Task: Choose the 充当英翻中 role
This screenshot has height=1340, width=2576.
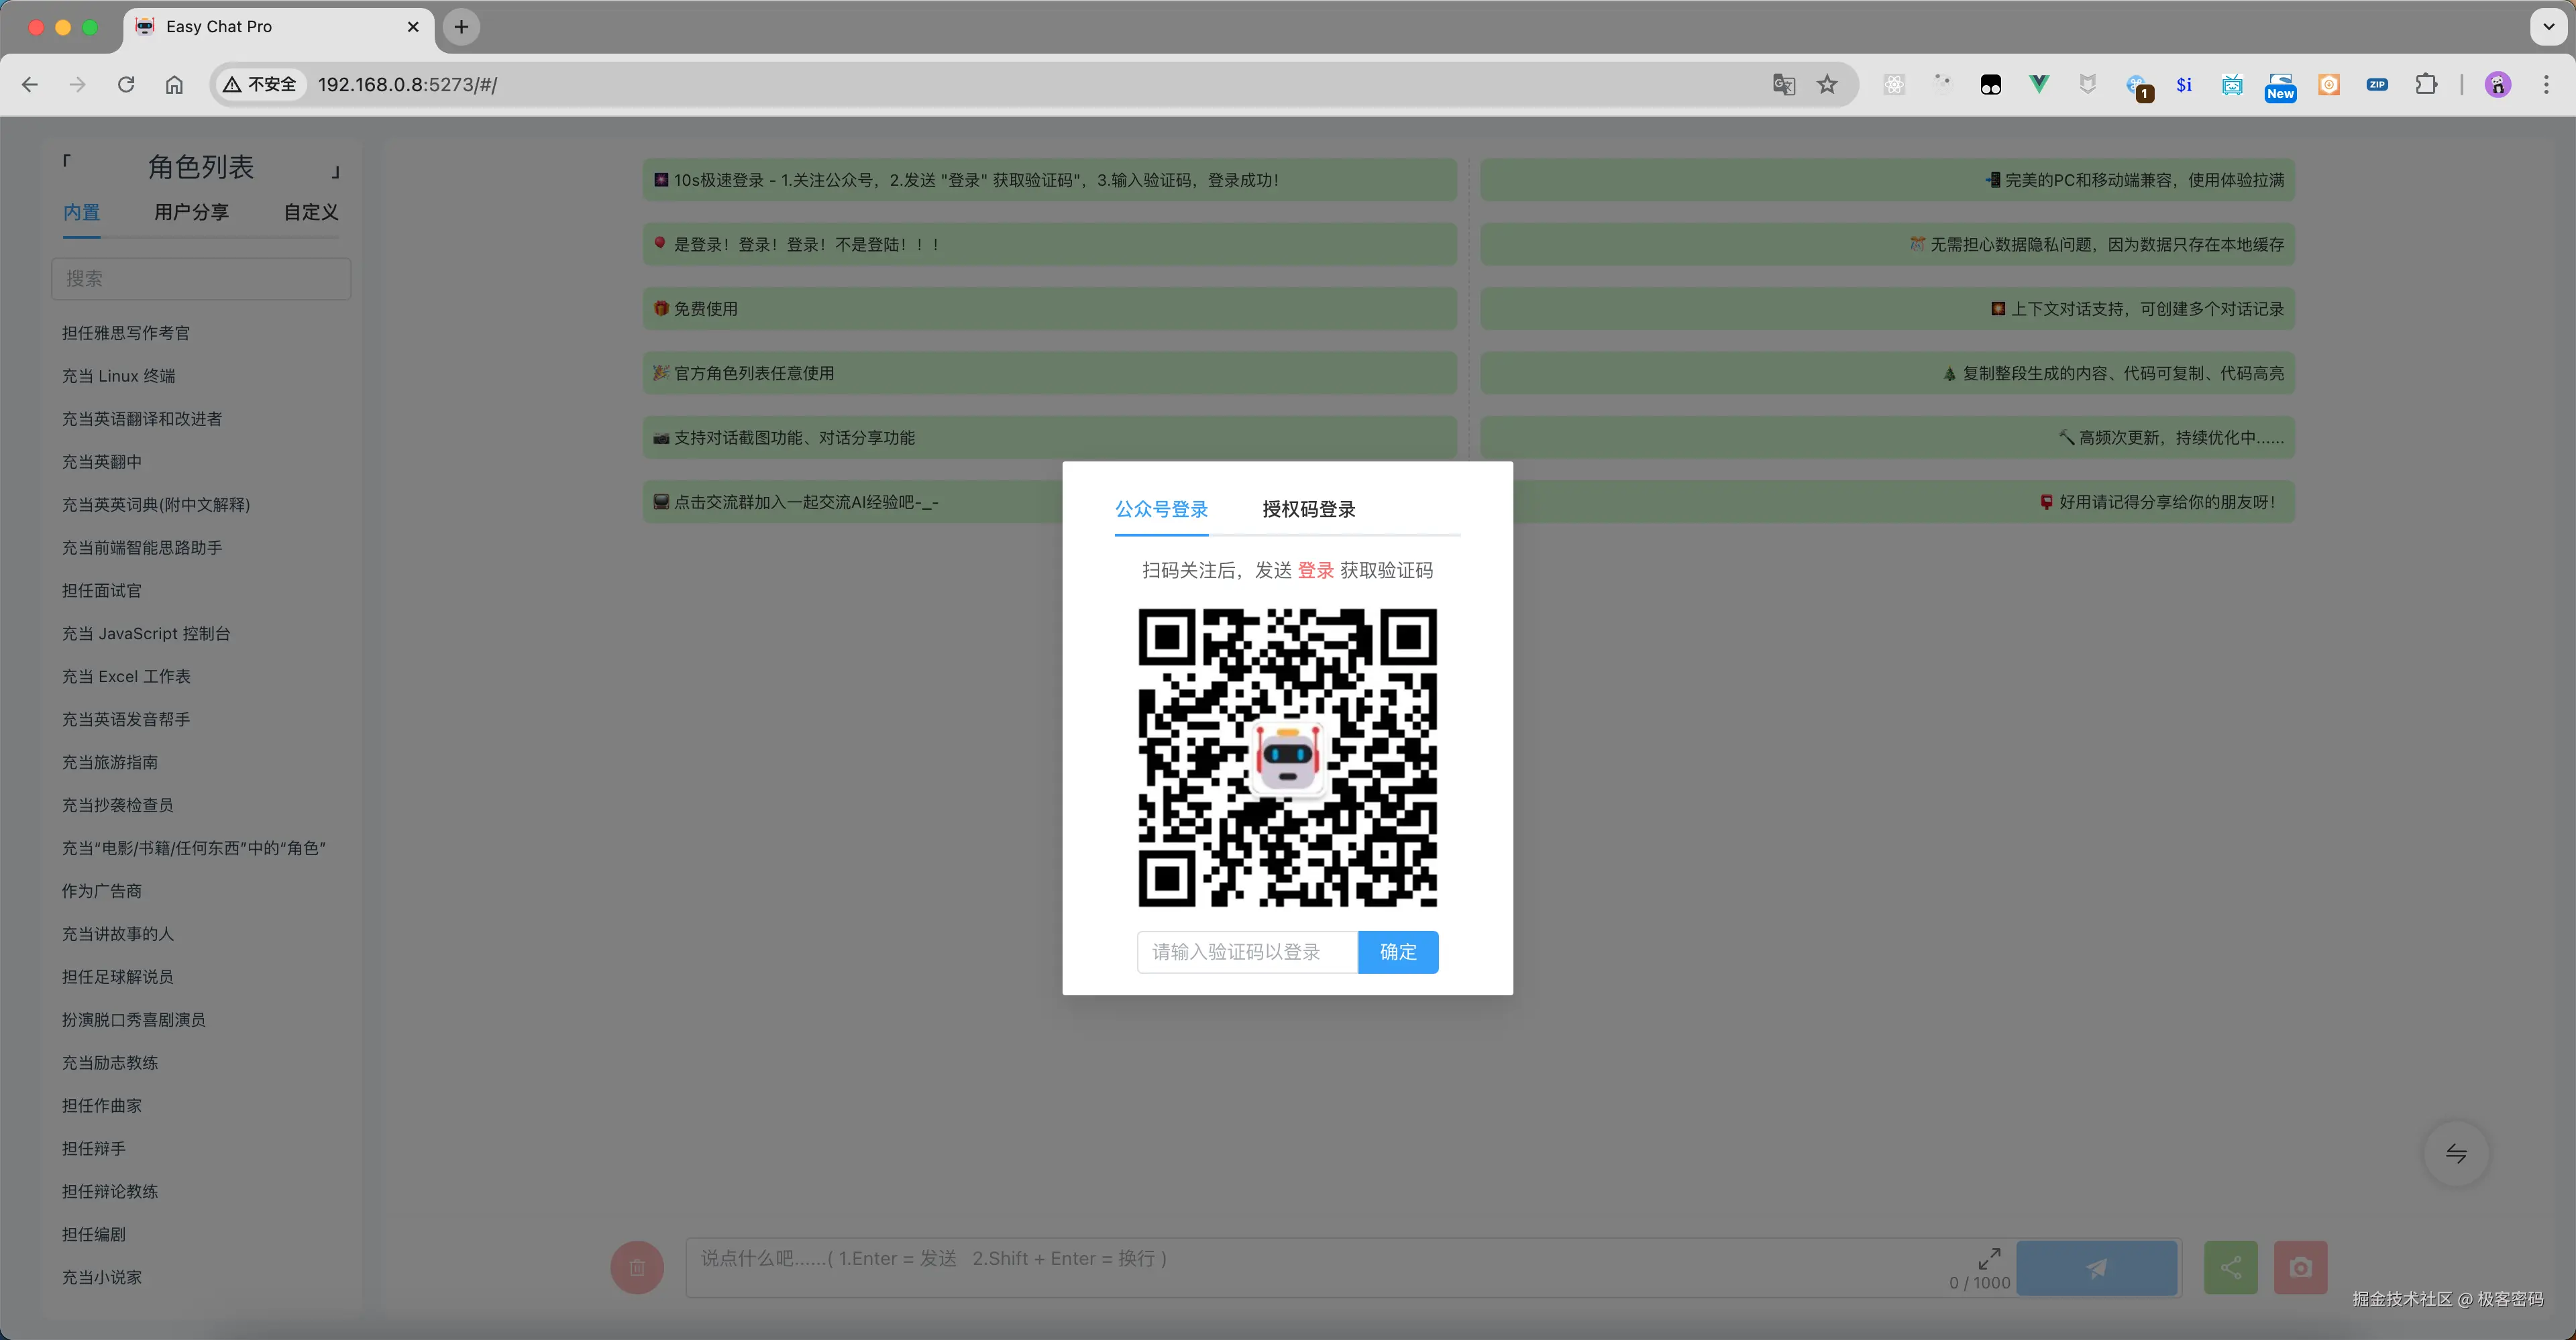Action: [x=102, y=462]
